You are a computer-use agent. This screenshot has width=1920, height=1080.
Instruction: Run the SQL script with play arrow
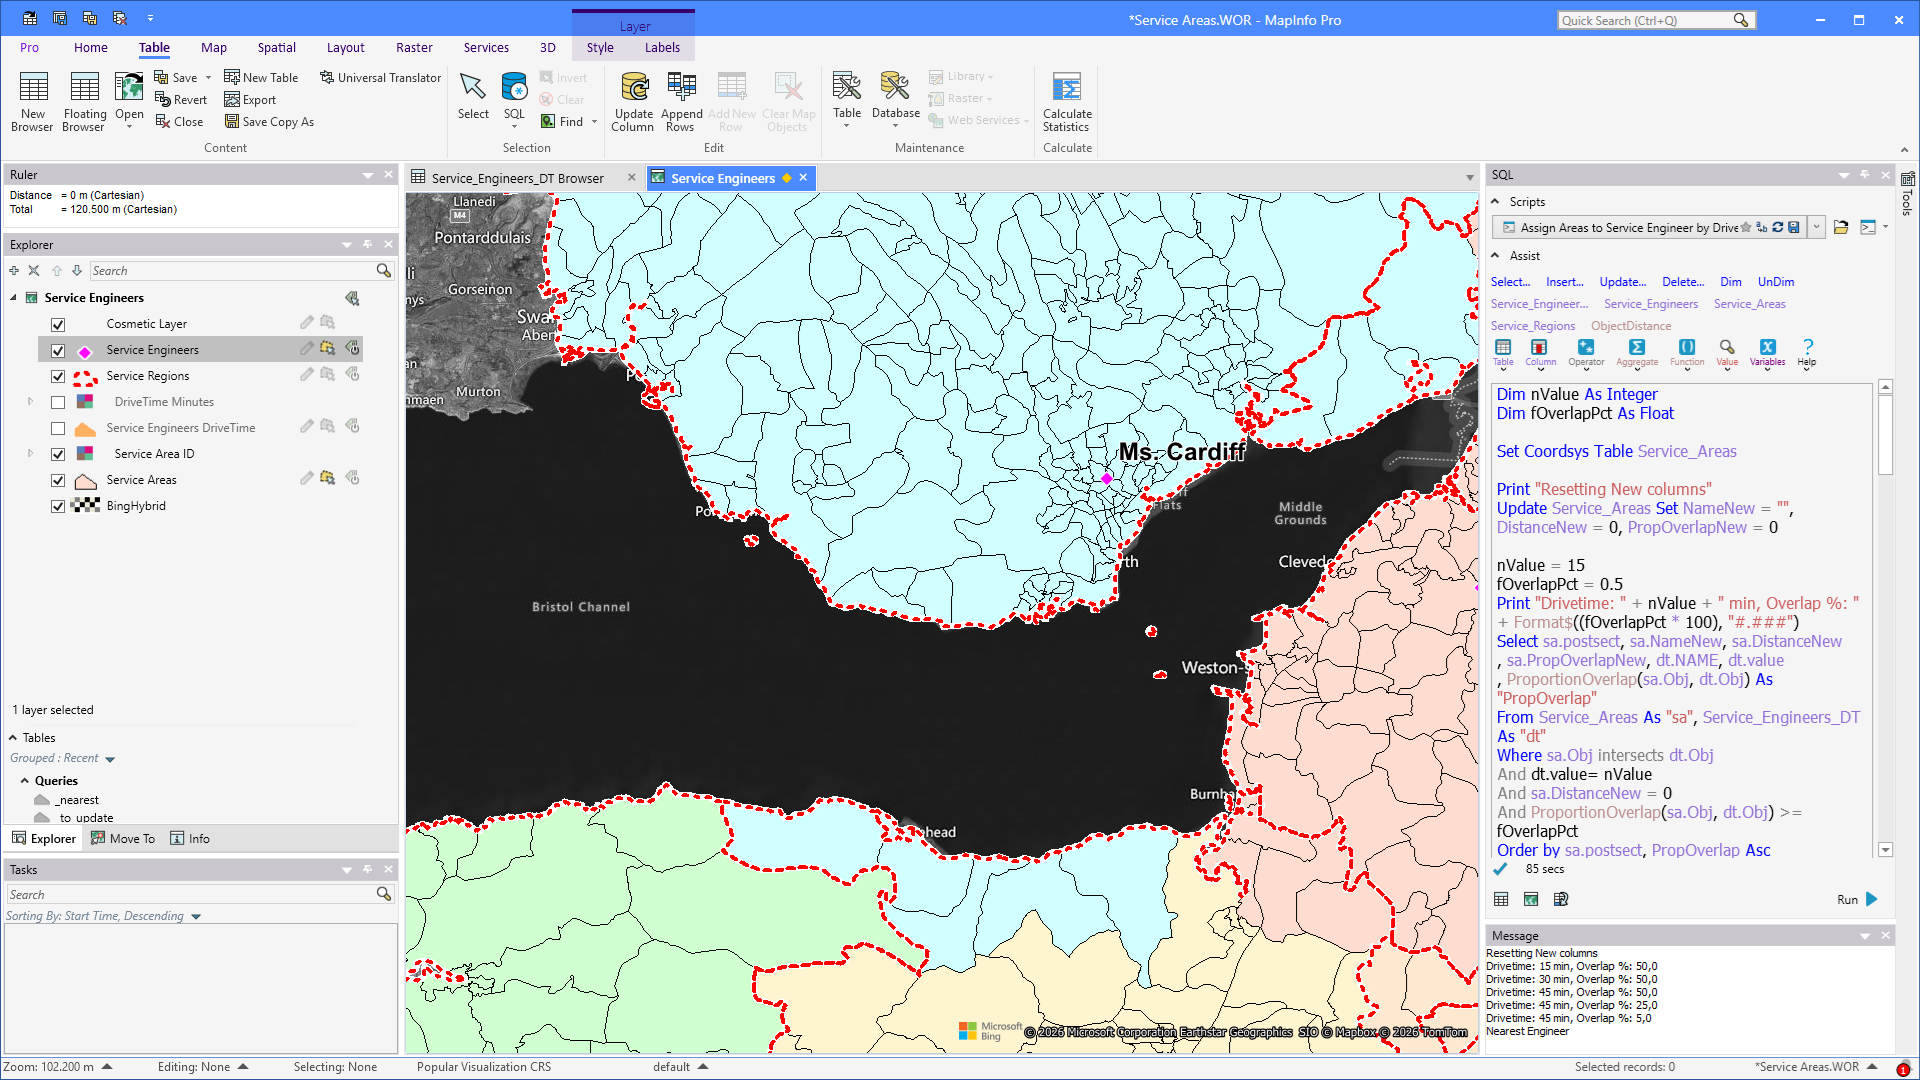1872,899
